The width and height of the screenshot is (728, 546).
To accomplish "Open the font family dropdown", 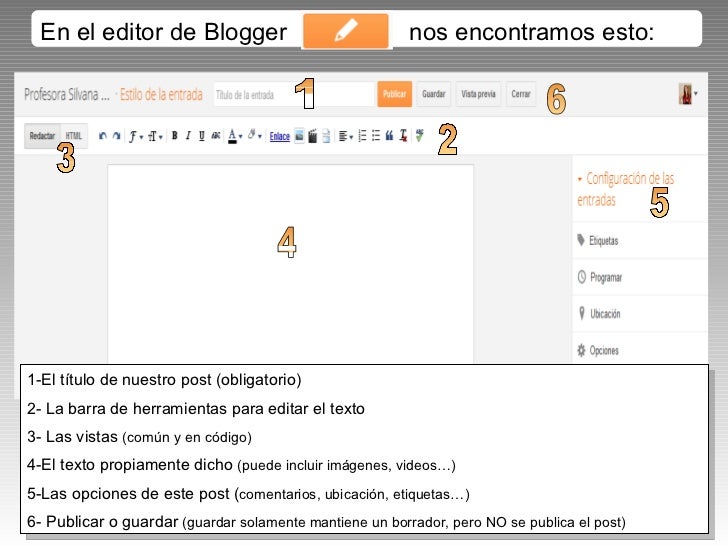I will tap(136, 136).
